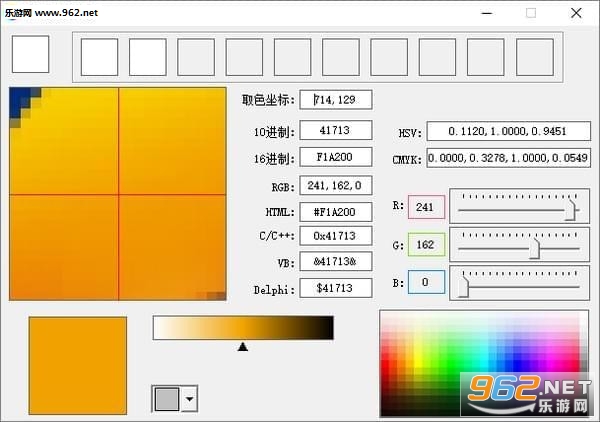
Task: Click the magnified pixel preview area
Action: 118,194
